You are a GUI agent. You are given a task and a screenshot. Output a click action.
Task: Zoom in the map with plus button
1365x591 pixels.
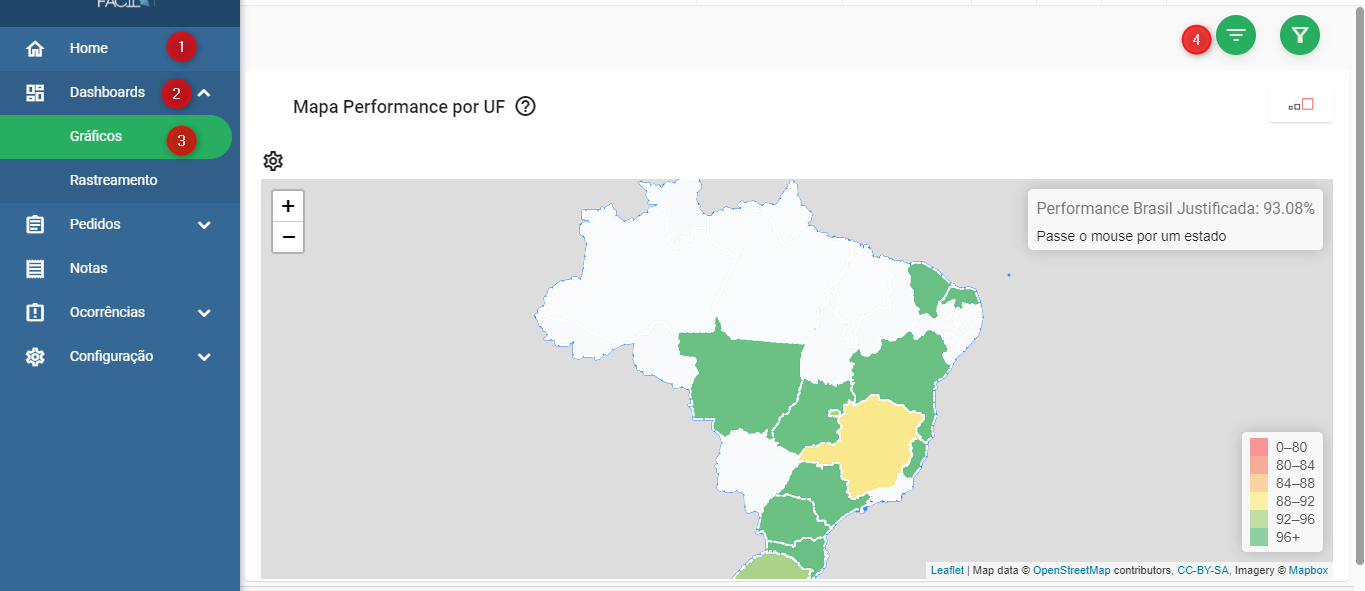288,206
